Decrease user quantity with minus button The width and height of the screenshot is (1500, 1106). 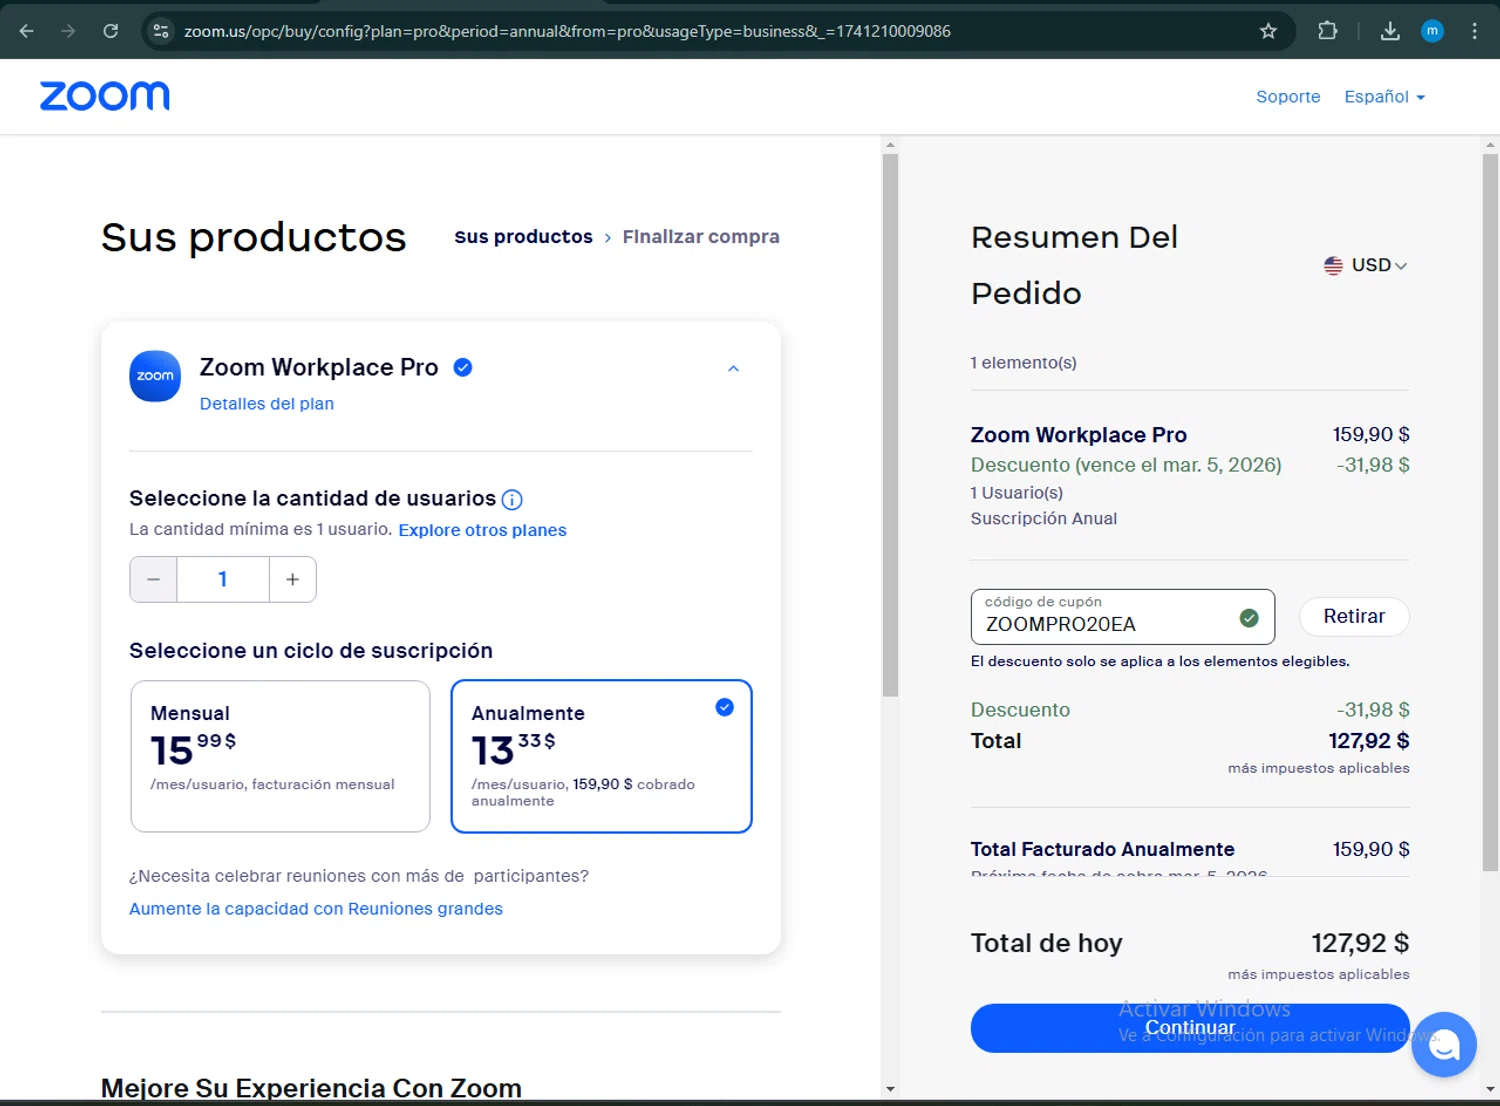point(154,580)
